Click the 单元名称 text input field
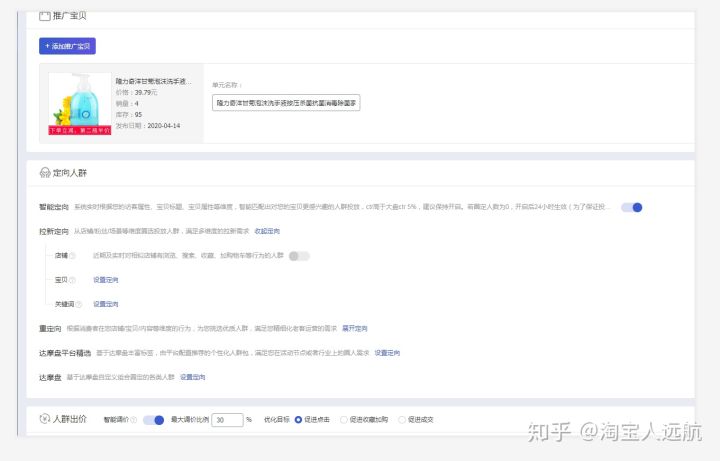 [286, 102]
